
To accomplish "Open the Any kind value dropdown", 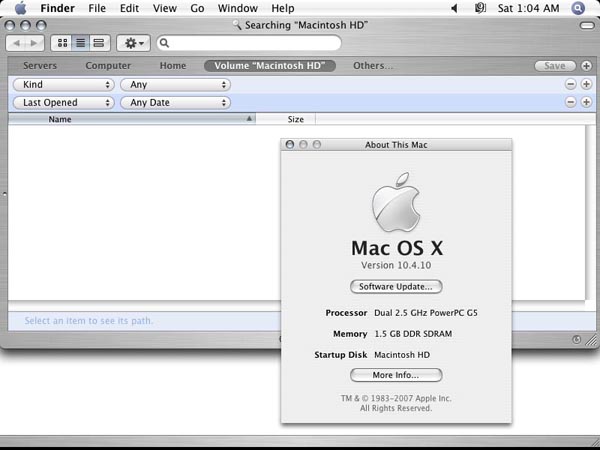I will point(176,85).
